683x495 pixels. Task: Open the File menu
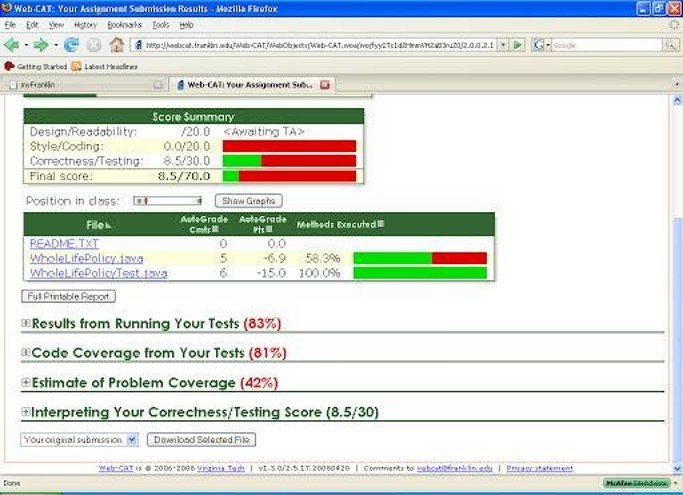[x=10, y=25]
